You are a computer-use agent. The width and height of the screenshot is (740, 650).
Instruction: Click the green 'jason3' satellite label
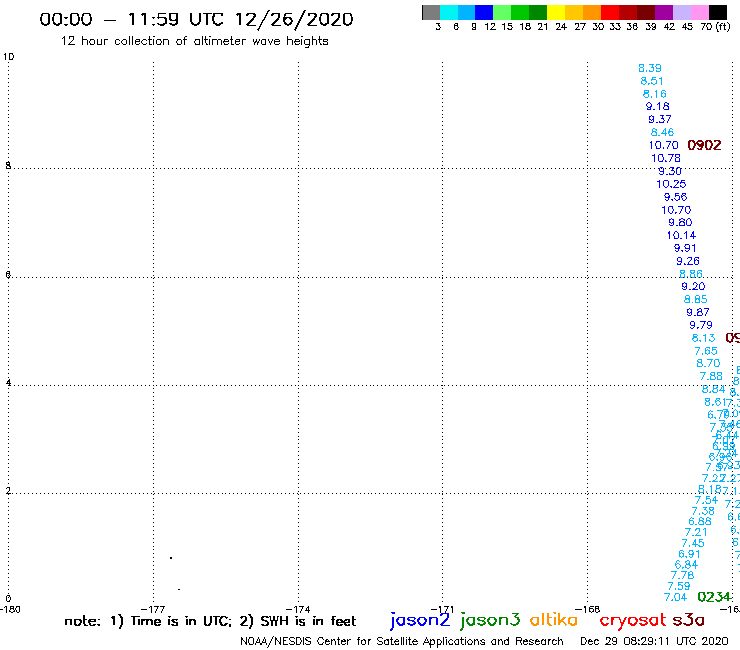click(490, 620)
